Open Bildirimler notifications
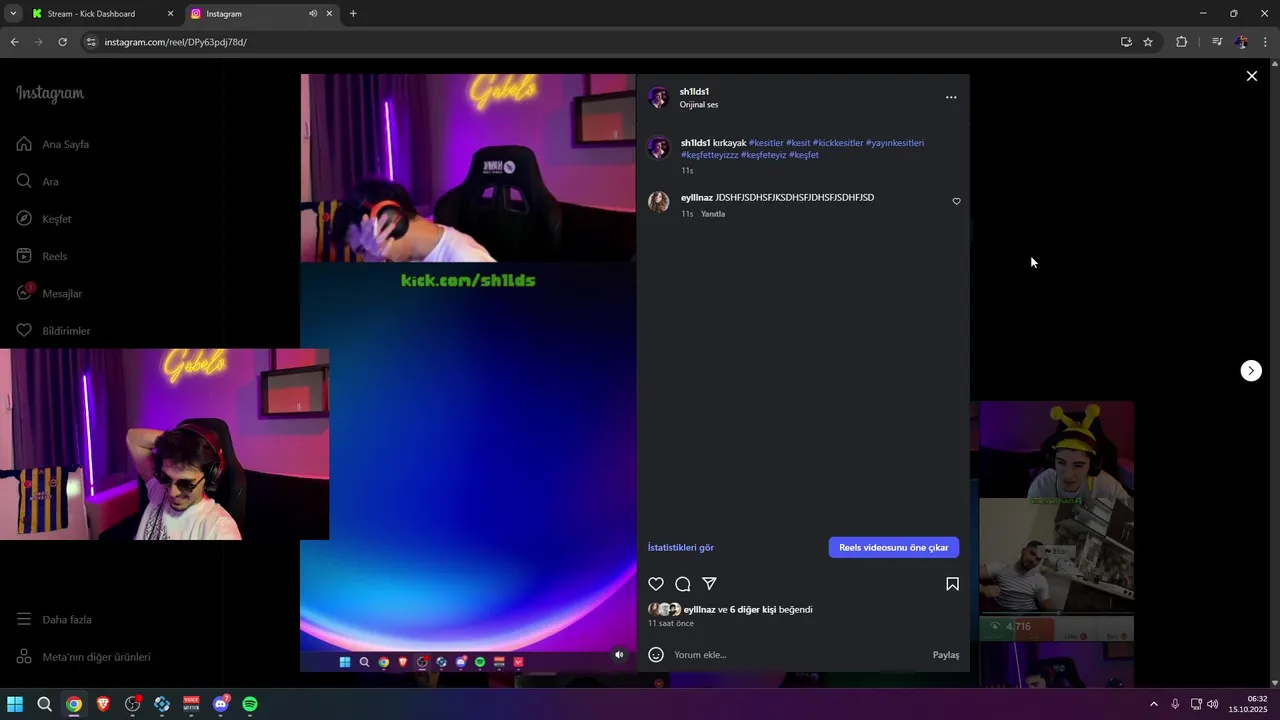 pyautogui.click(x=53, y=331)
